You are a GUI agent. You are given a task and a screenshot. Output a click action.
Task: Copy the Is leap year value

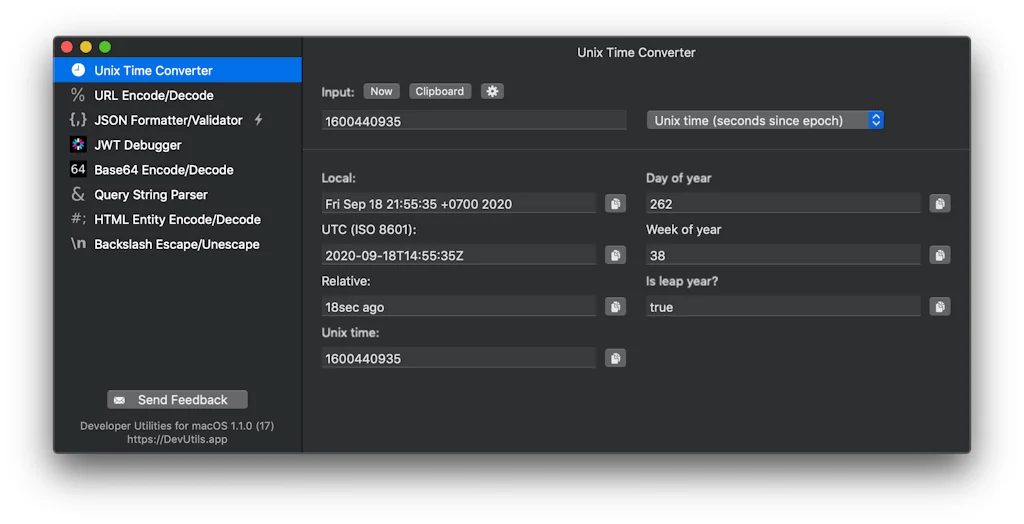(940, 306)
